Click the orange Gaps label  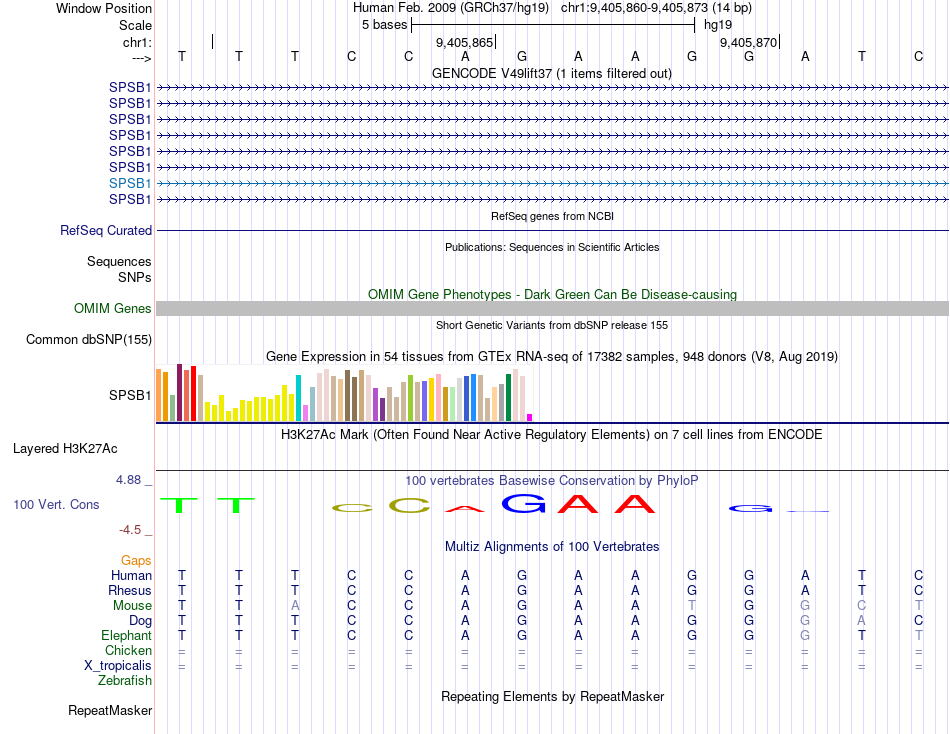point(136,561)
